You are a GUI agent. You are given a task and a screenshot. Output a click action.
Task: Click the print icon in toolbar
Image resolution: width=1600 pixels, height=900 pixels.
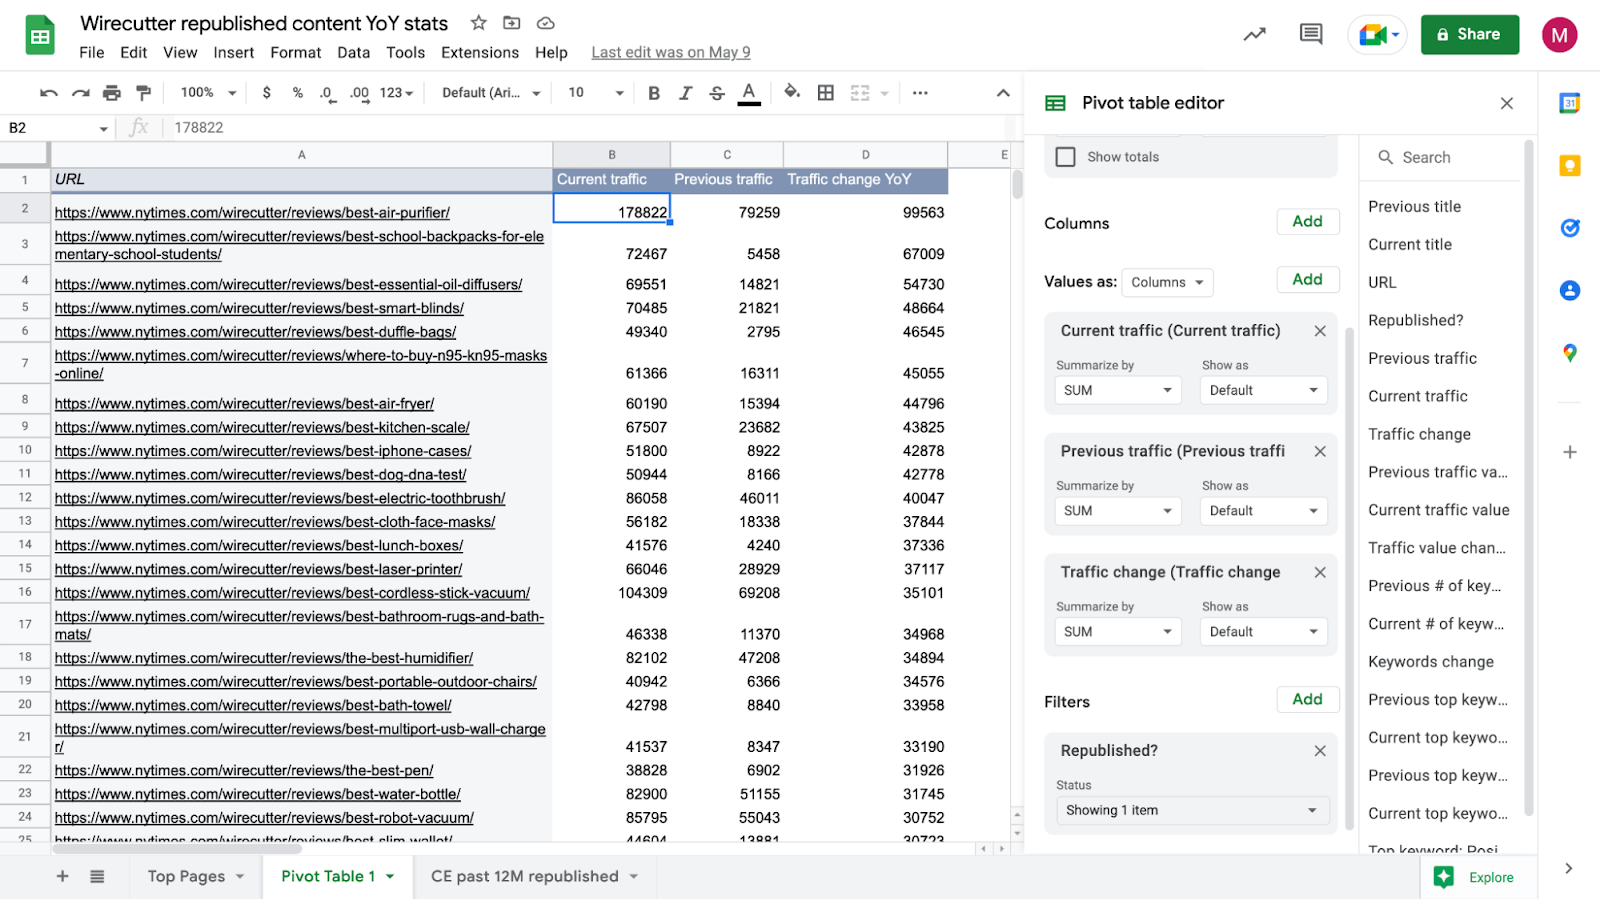(112, 93)
